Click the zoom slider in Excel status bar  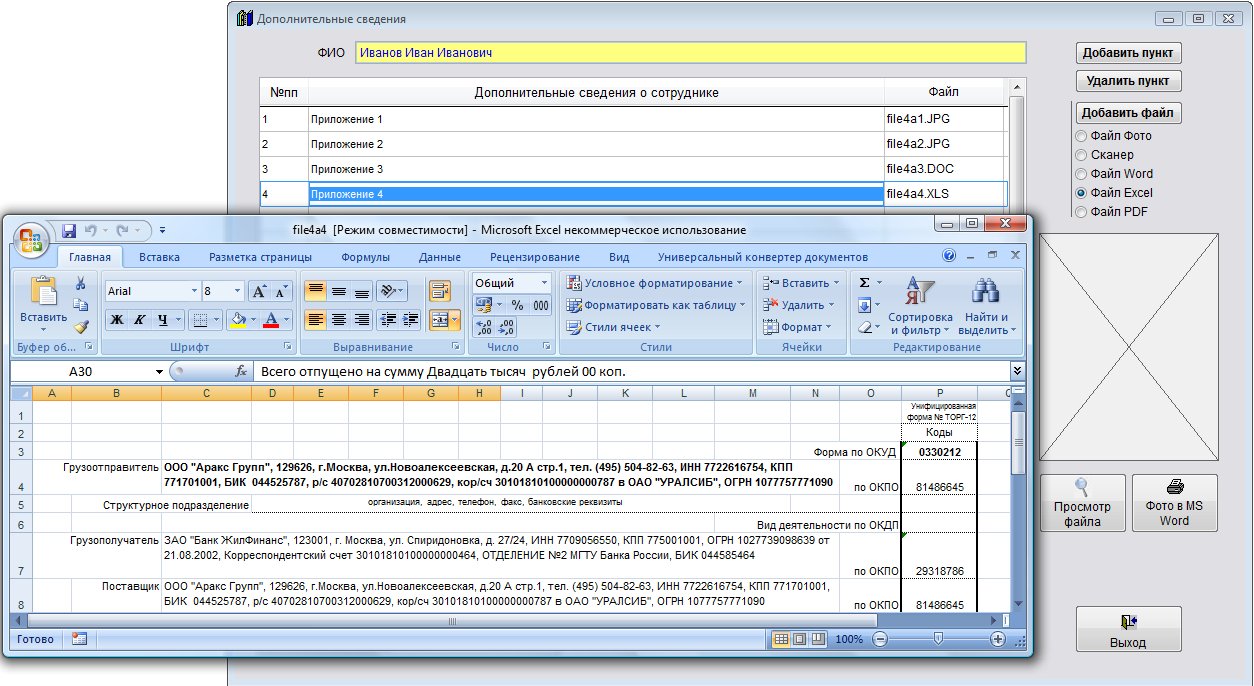(x=938, y=639)
